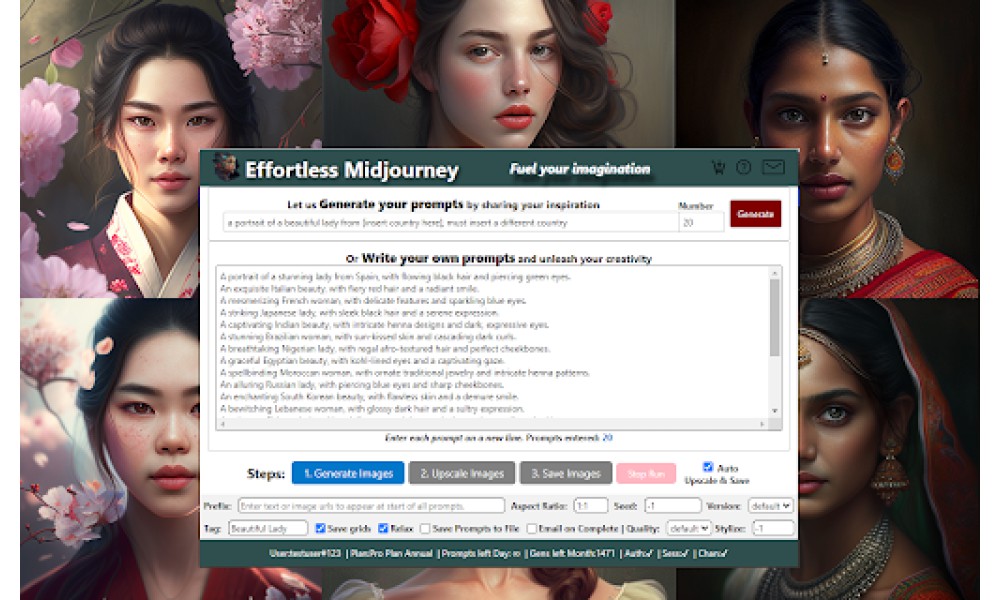Image resolution: width=1000 pixels, height=600 pixels.
Task: Start step 1 Generate Images
Action: [348, 474]
